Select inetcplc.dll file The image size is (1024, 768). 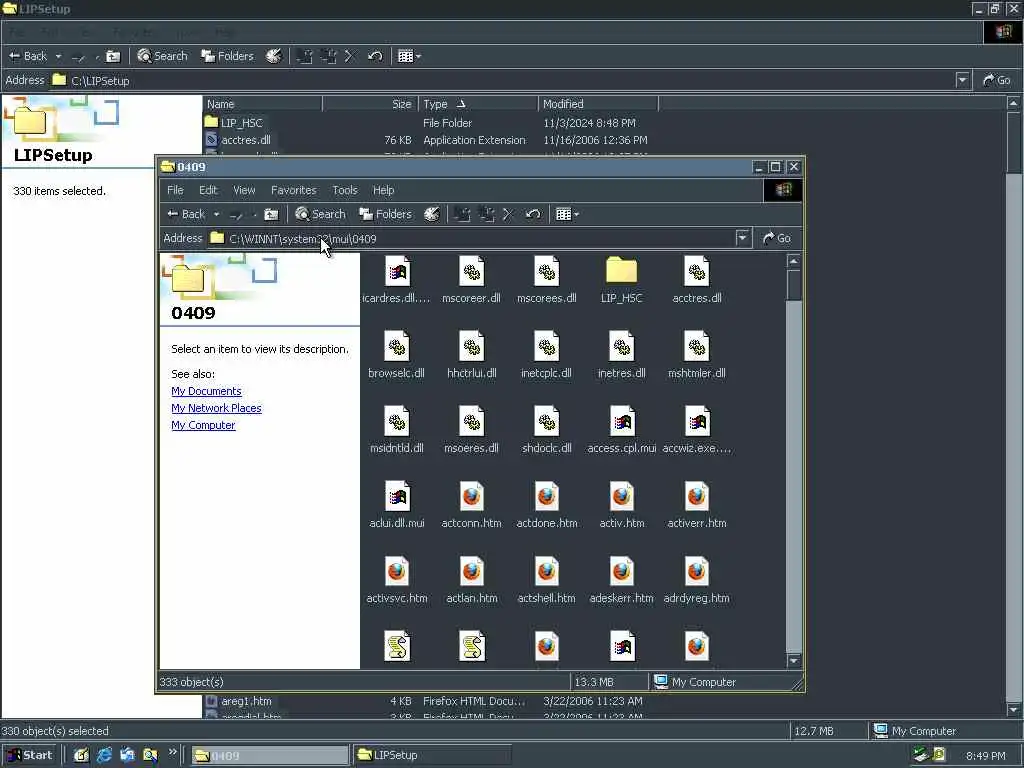click(x=547, y=355)
